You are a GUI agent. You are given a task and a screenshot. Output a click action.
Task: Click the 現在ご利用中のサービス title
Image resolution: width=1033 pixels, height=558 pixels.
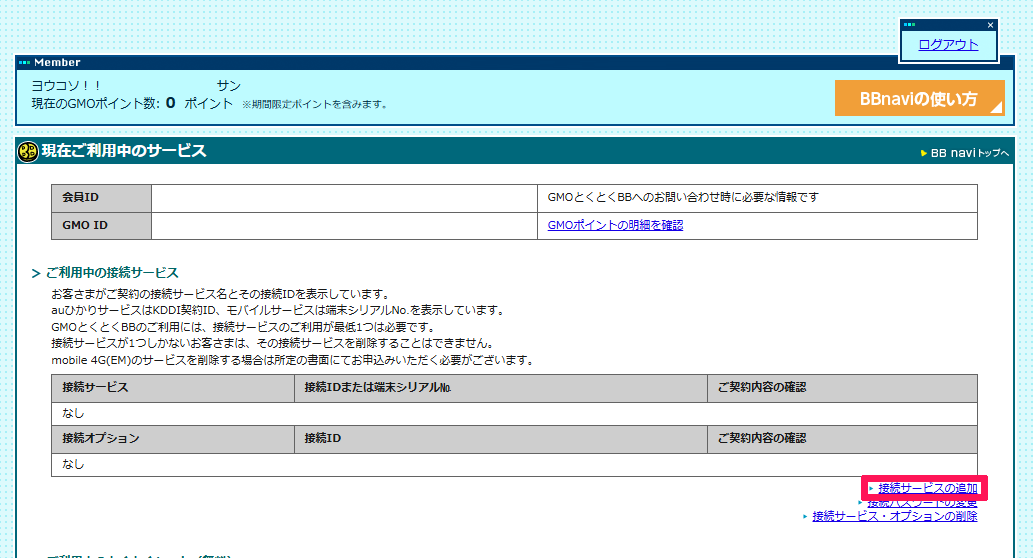(x=124, y=151)
